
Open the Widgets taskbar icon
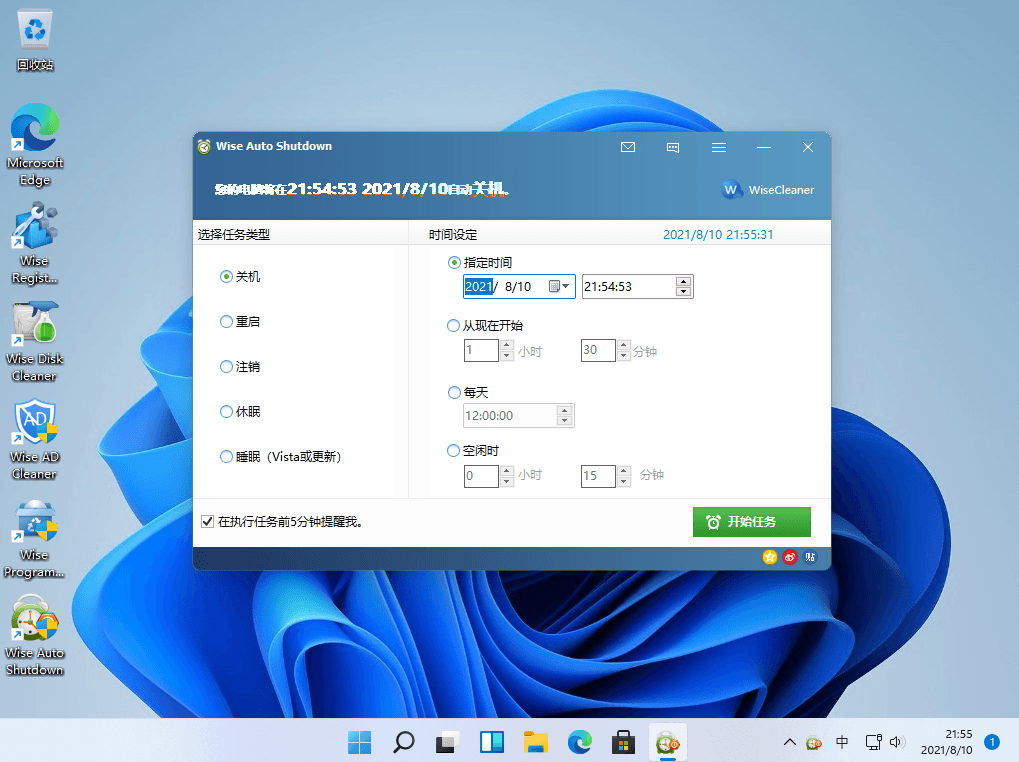(492, 742)
